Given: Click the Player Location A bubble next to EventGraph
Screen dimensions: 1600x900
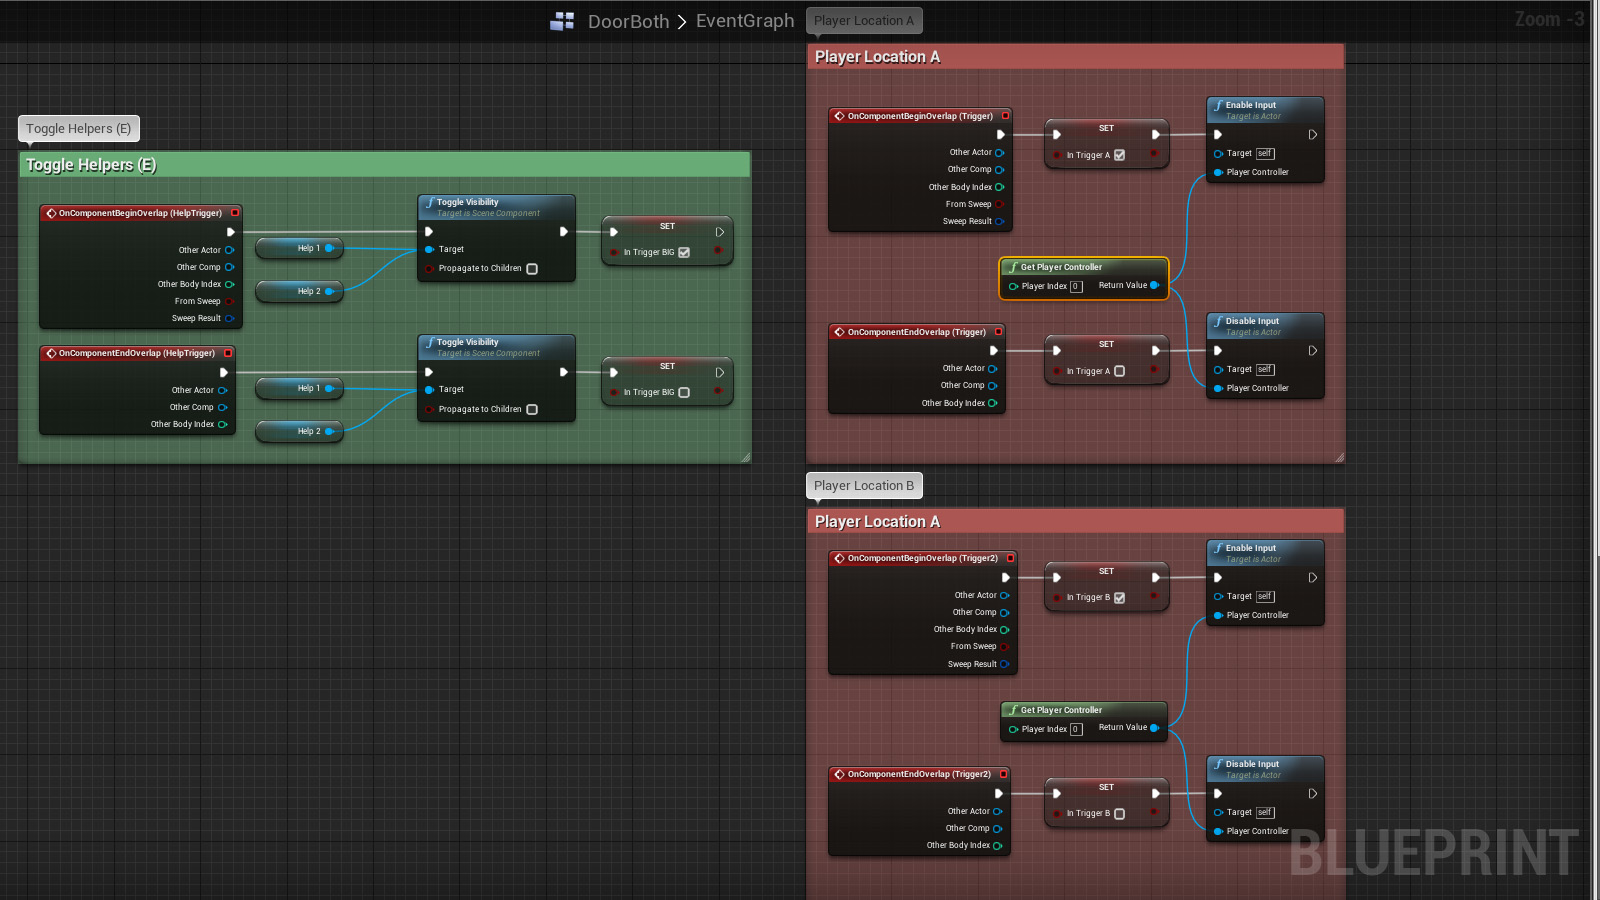Looking at the screenshot, I should pos(864,20).
